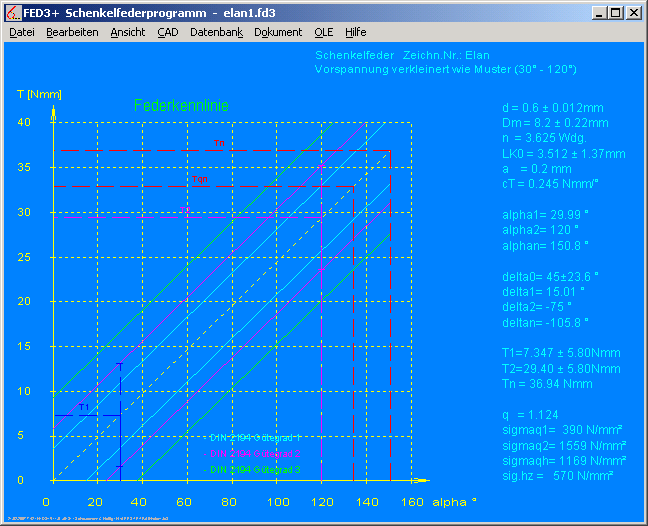Click the Schenkelfeder Zeichn.Nr.: Elan heading
The height and width of the screenshot is (526, 648).
402,56
